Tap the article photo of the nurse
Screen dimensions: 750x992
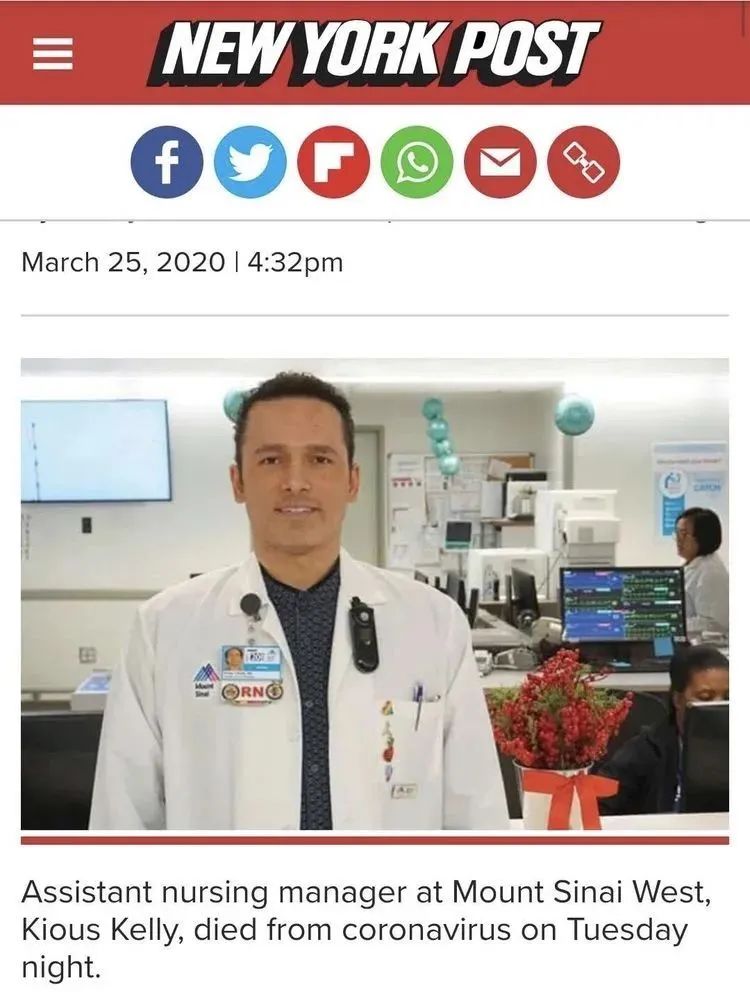pyautogui.click(x=375, y=594)
